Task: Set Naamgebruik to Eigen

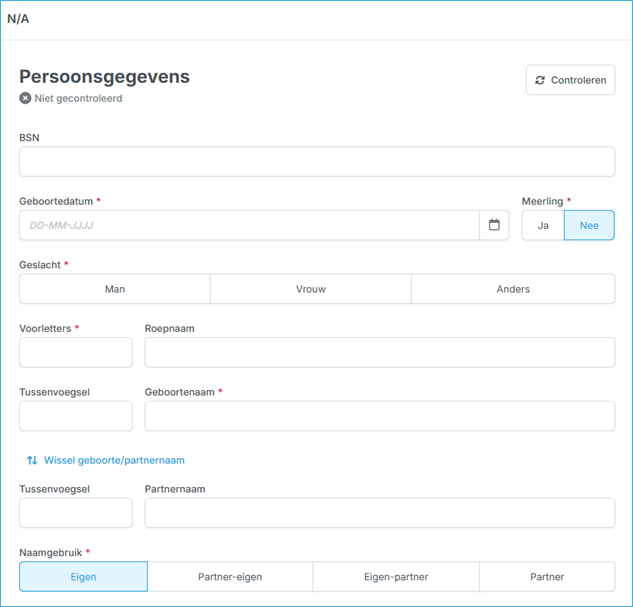Action: (83, 577)
